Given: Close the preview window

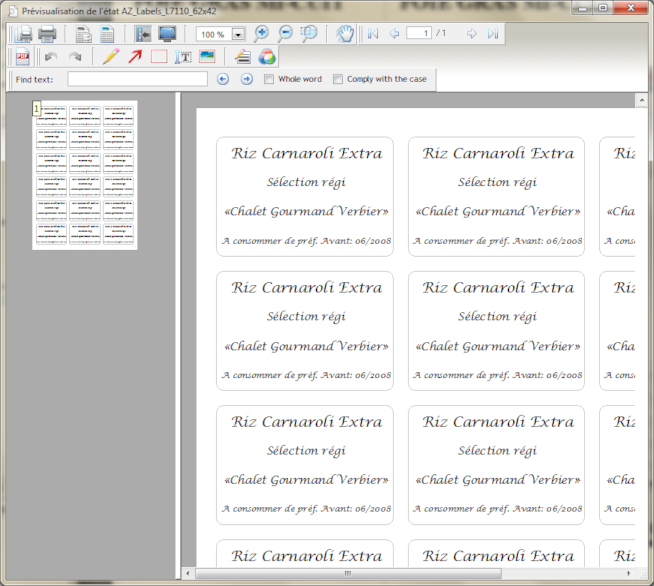Looking at the screenshot, I should (630, 8).
